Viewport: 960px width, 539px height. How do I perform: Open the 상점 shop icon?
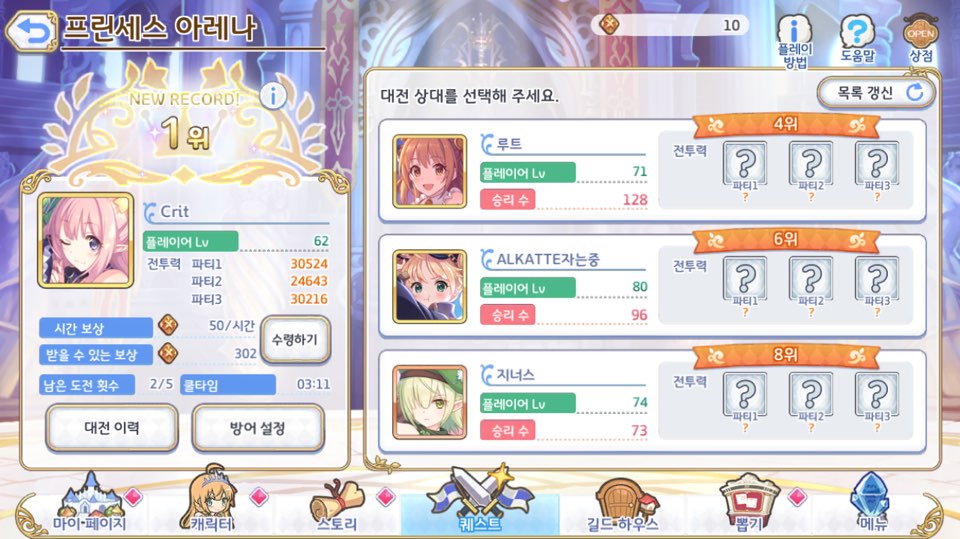click(x=920, y=39)
